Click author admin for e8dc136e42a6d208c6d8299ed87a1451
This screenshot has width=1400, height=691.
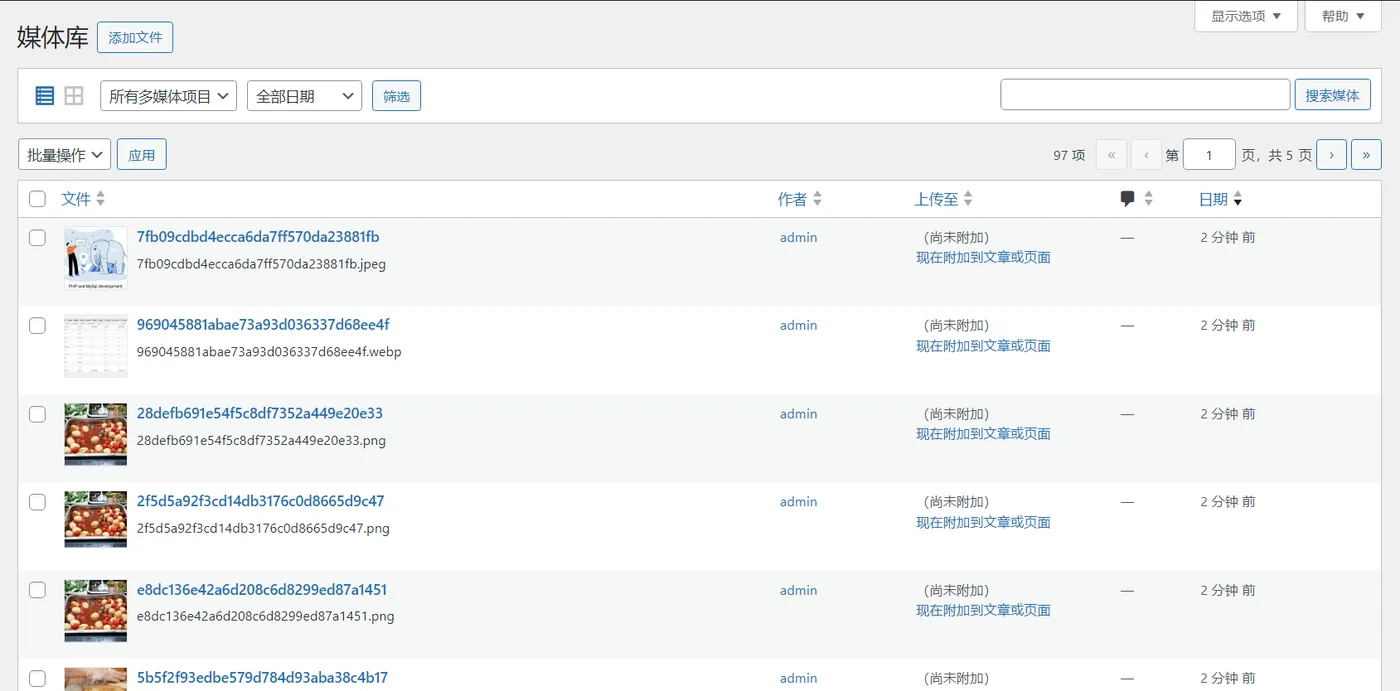point(799,590)
